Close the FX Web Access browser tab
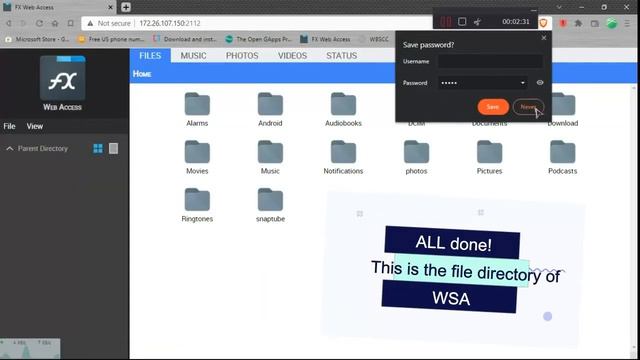Image resolution: width=640 pixels, height=360 pixels. [110, 7]
